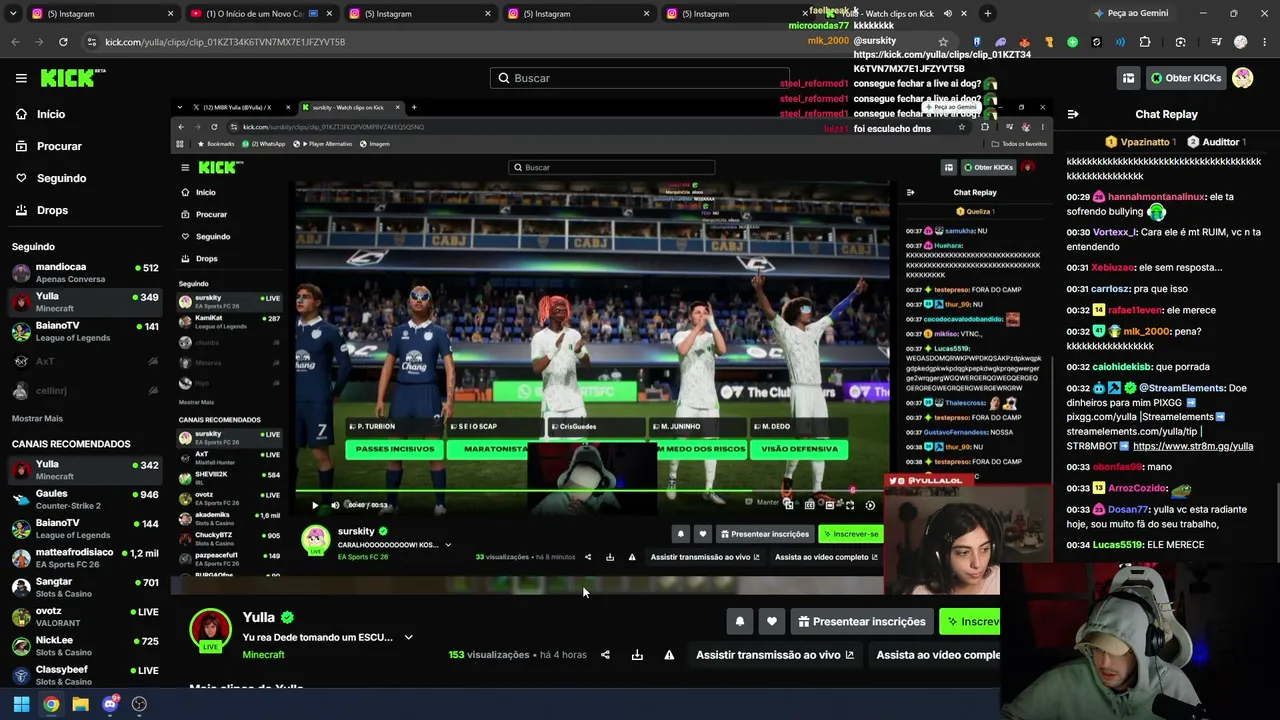Open the Chrome profile avatar in the toolbar
Screen dimensions: 1280x720
tap(1241, 42)
